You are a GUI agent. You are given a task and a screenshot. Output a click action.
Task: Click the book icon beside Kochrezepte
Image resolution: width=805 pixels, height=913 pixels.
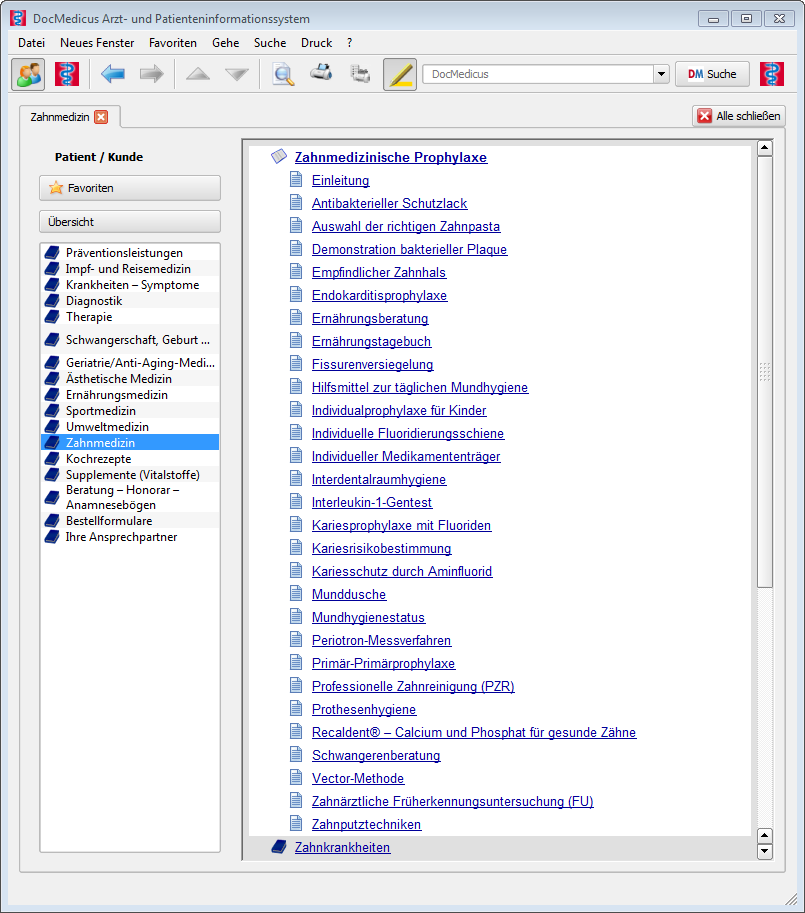[x=52, y=458]
